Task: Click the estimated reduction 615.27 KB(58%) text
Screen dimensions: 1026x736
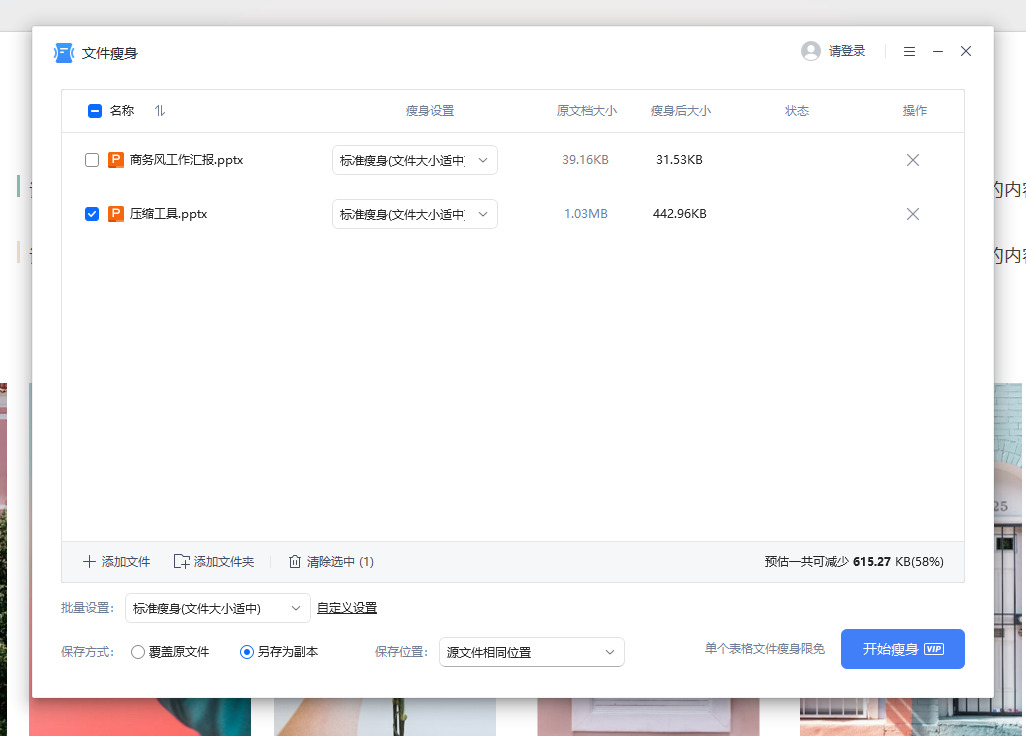Action: (x=898, y=561)
